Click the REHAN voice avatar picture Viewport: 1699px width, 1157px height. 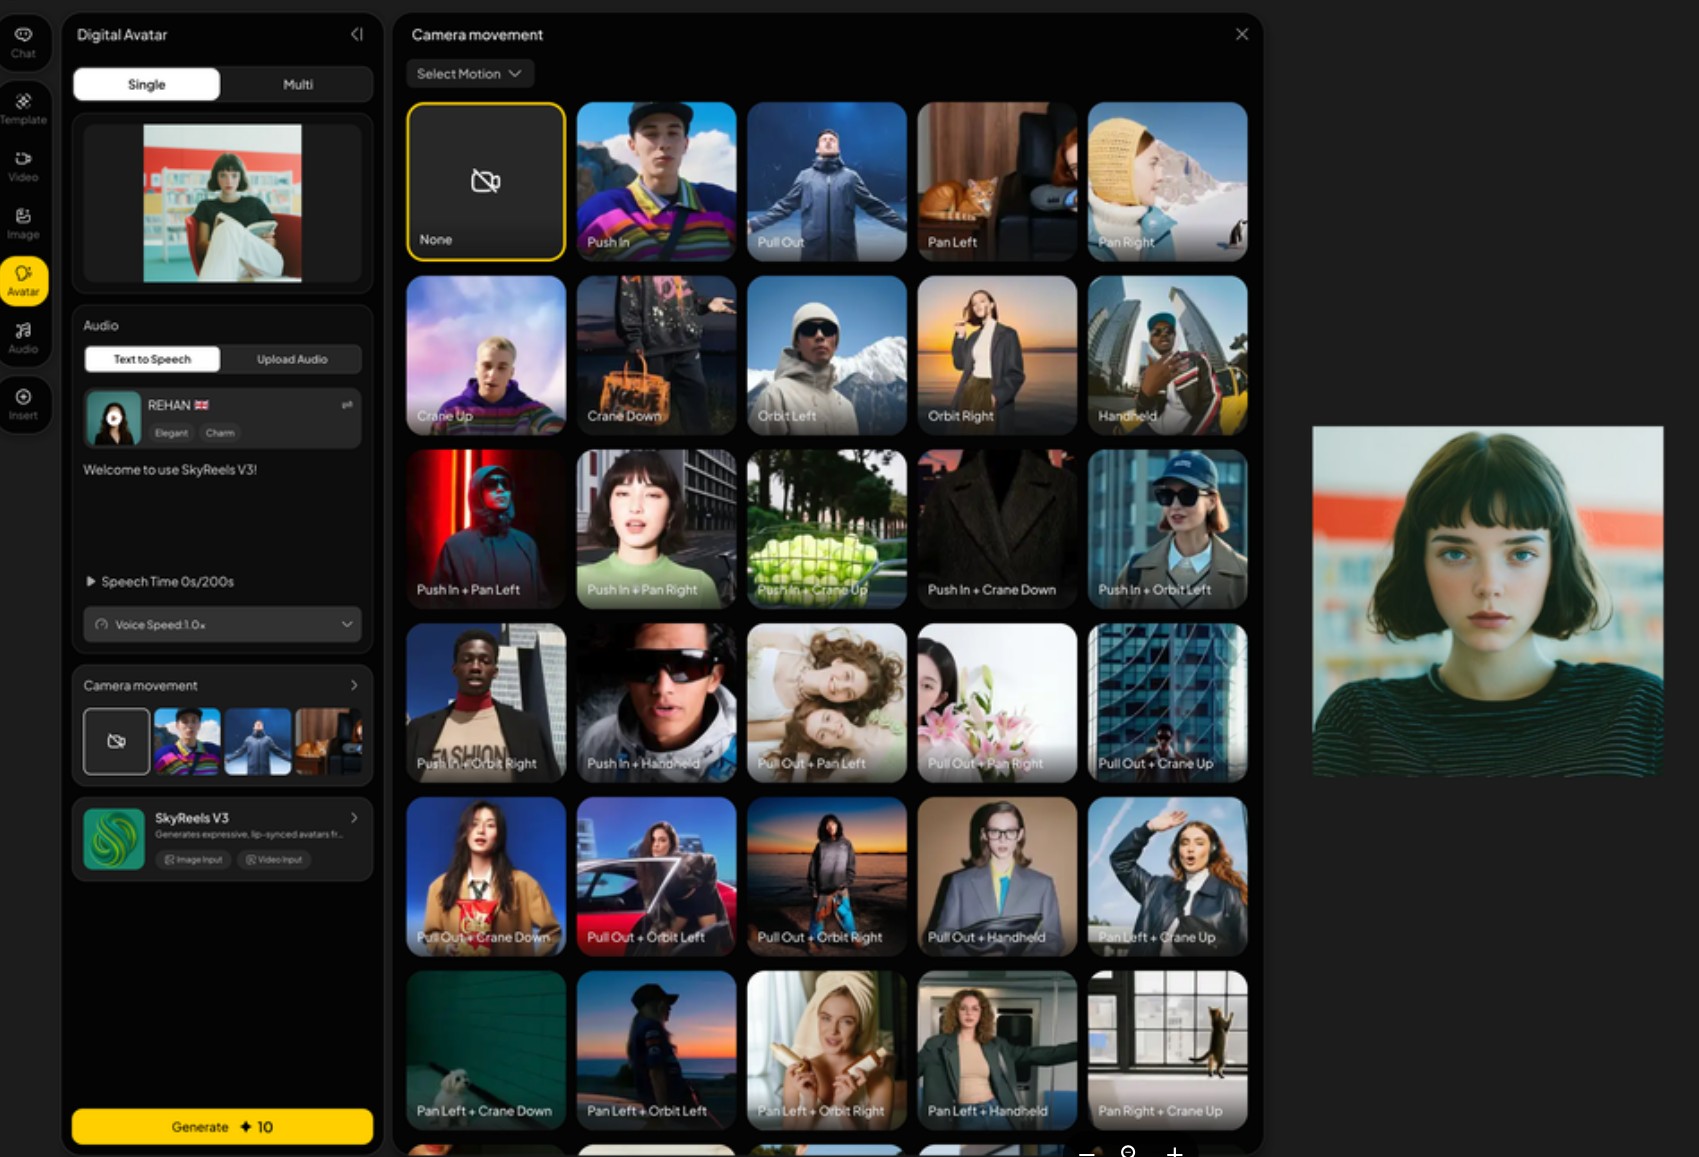click(x=113, y=418)
